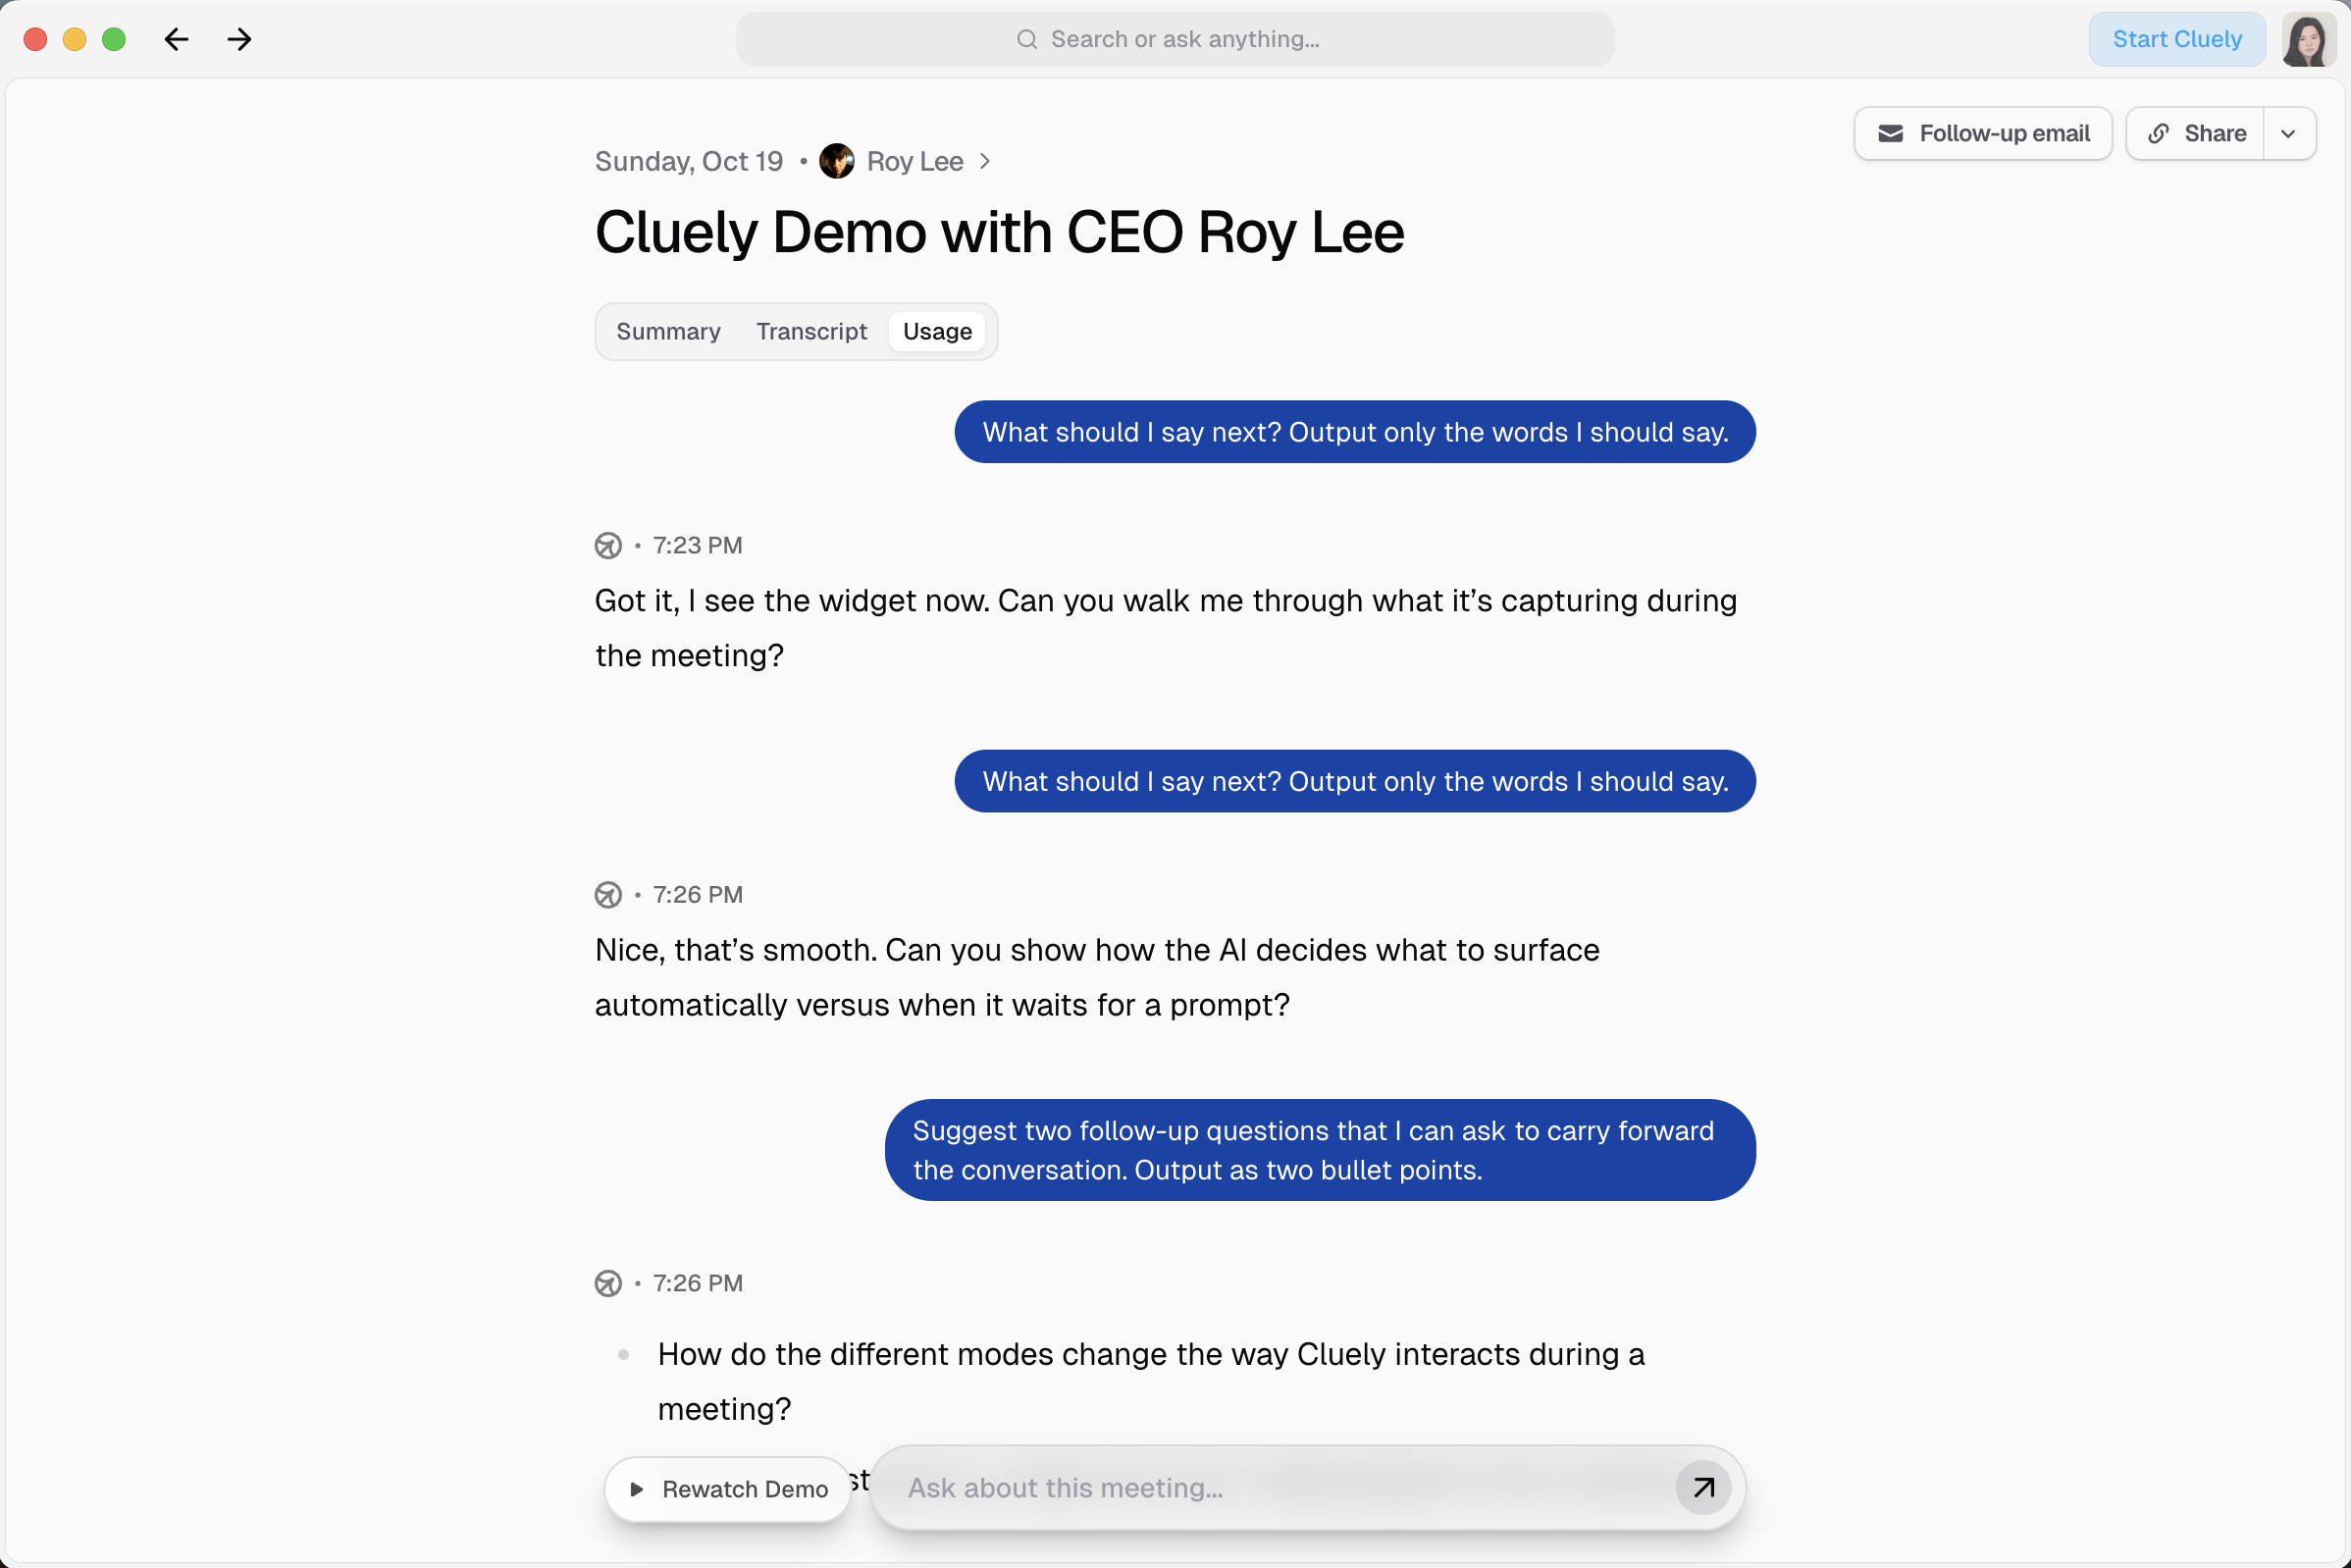Navigate forward using the forward arrow
2351x1568 pixels.
pyautogui.click(x=238, y=39)
